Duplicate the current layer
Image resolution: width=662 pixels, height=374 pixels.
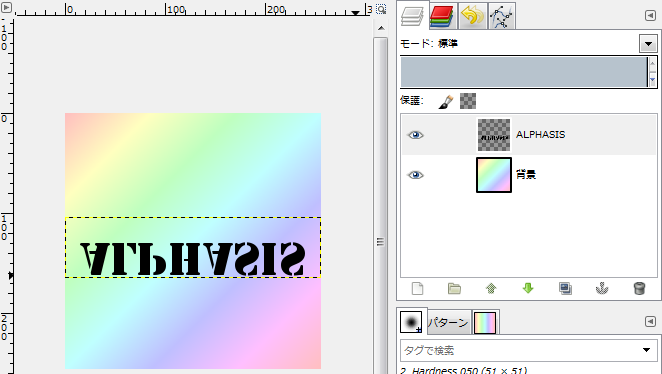[565, 289]
